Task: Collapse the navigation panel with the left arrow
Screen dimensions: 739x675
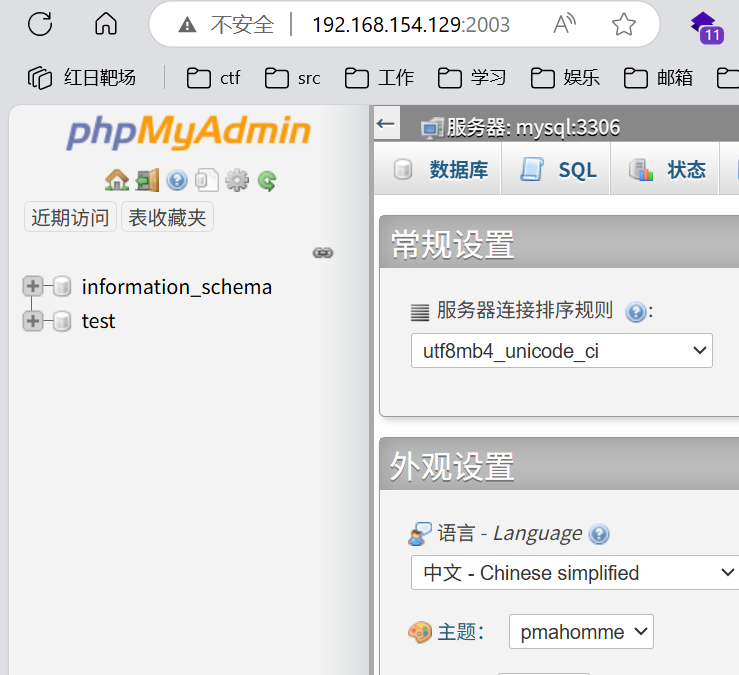Action: [x=386, y=123]
